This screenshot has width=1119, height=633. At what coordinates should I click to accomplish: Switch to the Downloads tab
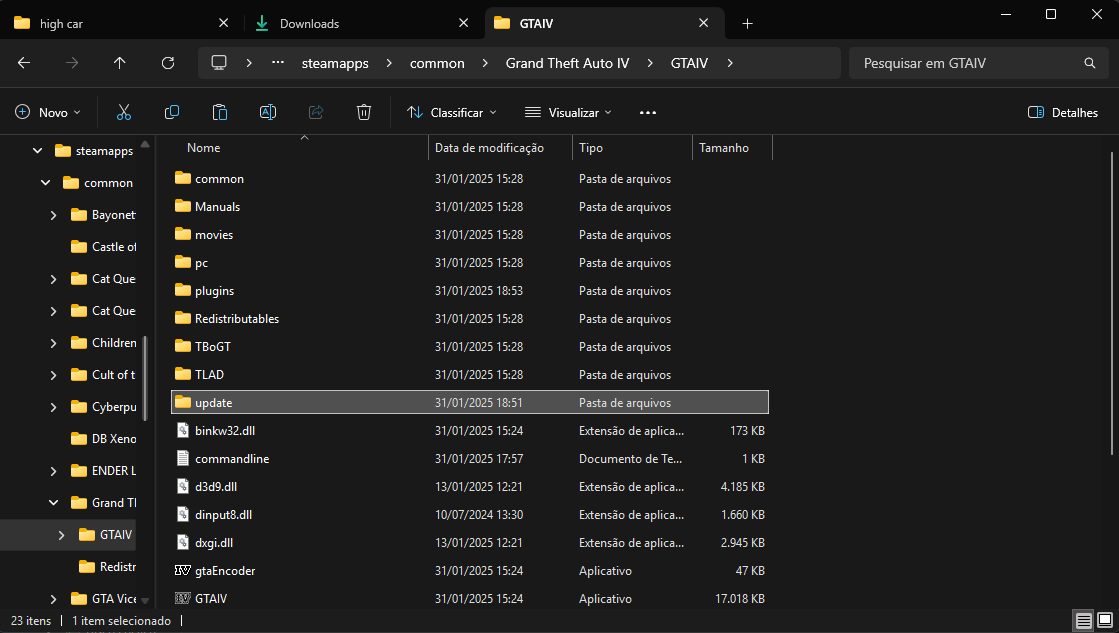click(309, 23)
